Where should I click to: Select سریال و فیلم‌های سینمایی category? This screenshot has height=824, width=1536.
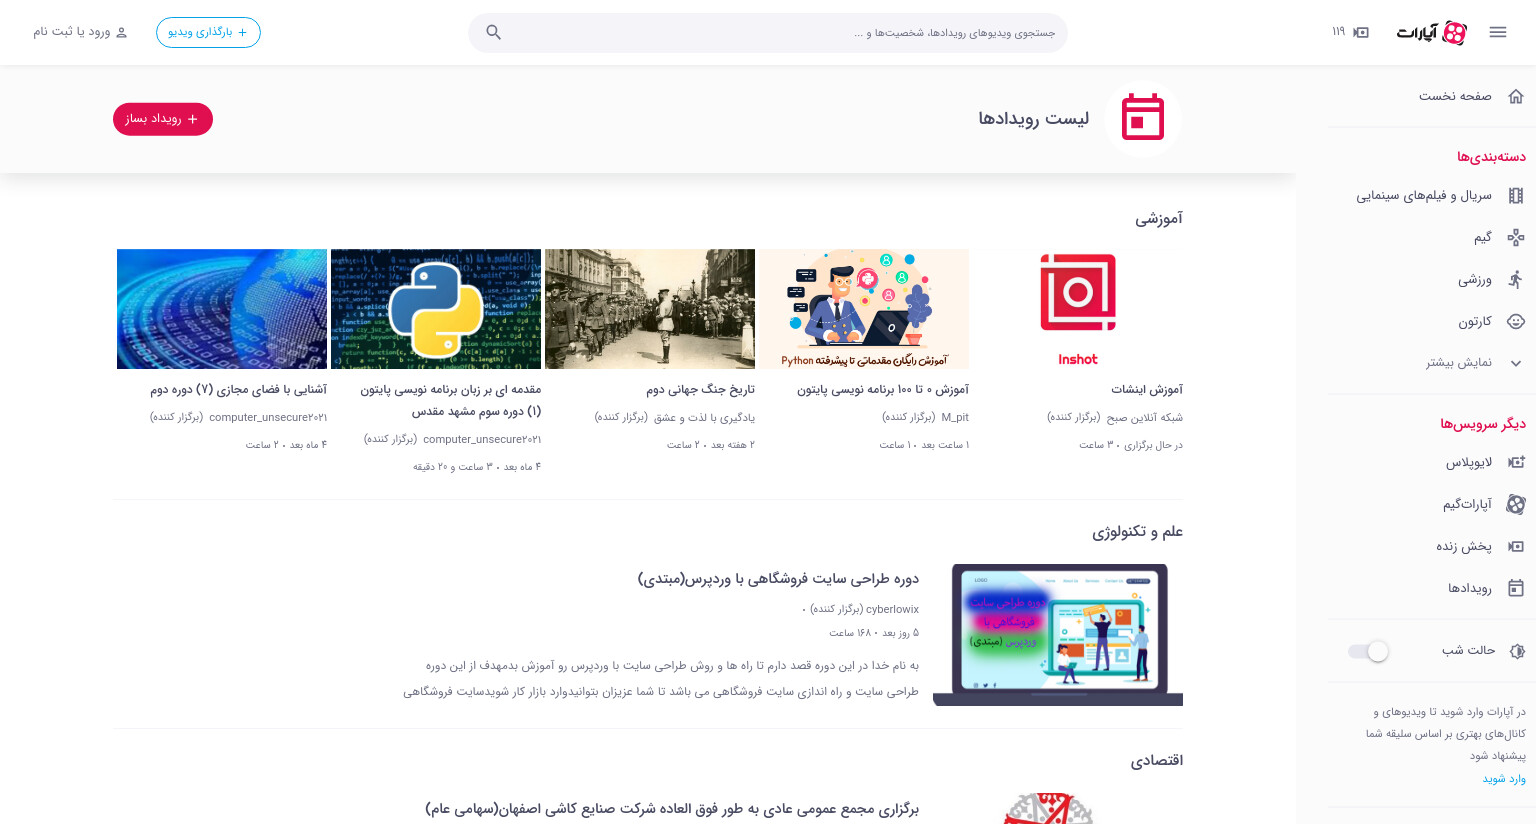[1424, 196]
